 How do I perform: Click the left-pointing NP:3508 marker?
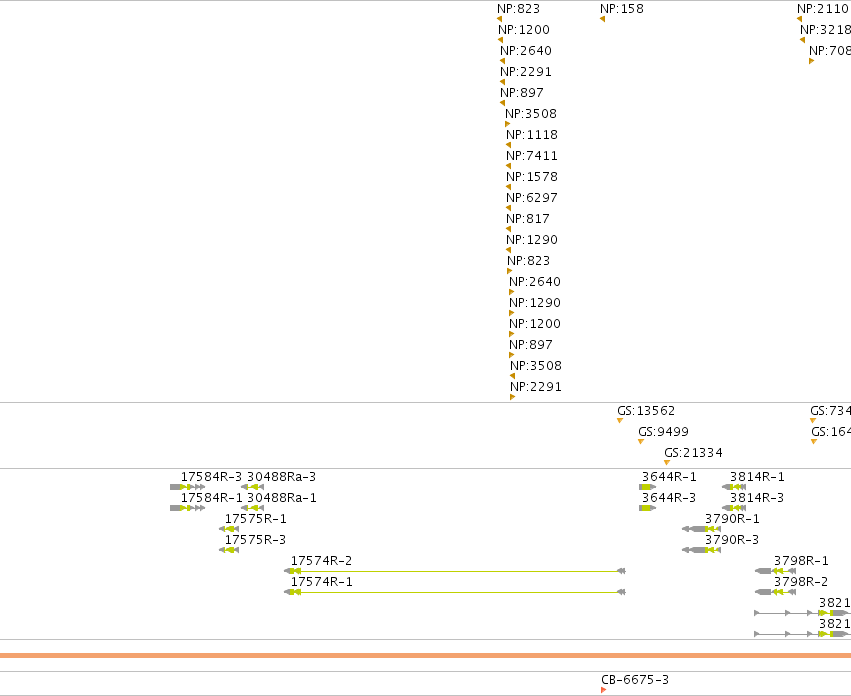click(x=512, y=376)
